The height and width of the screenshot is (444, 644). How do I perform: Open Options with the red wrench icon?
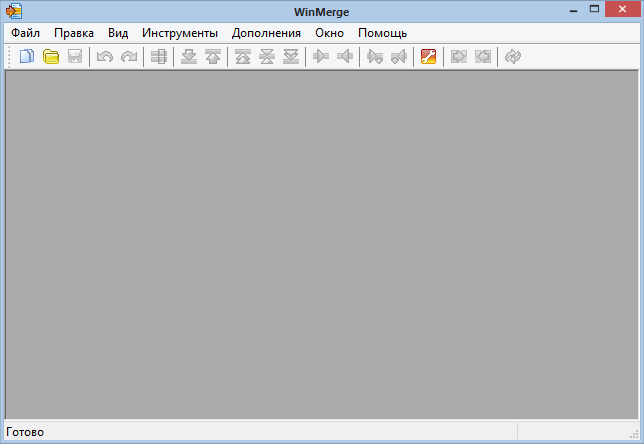(428, 56)
